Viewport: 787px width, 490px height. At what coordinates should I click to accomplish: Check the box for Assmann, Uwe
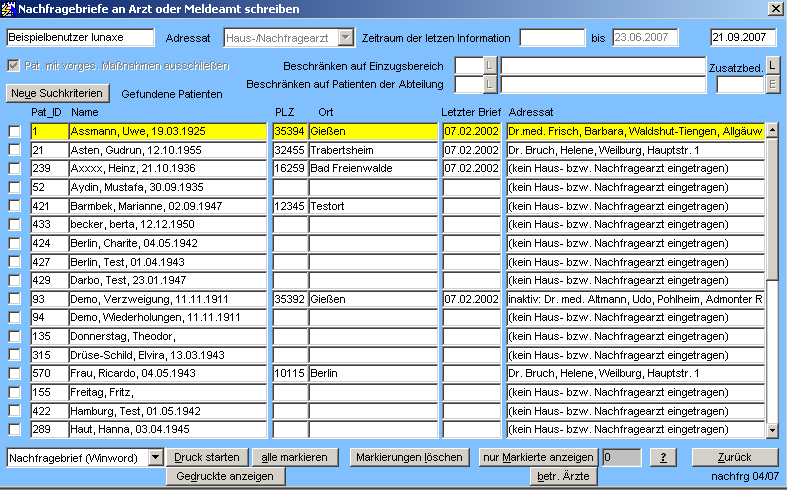pyautogui.click(x=14, y=131)
